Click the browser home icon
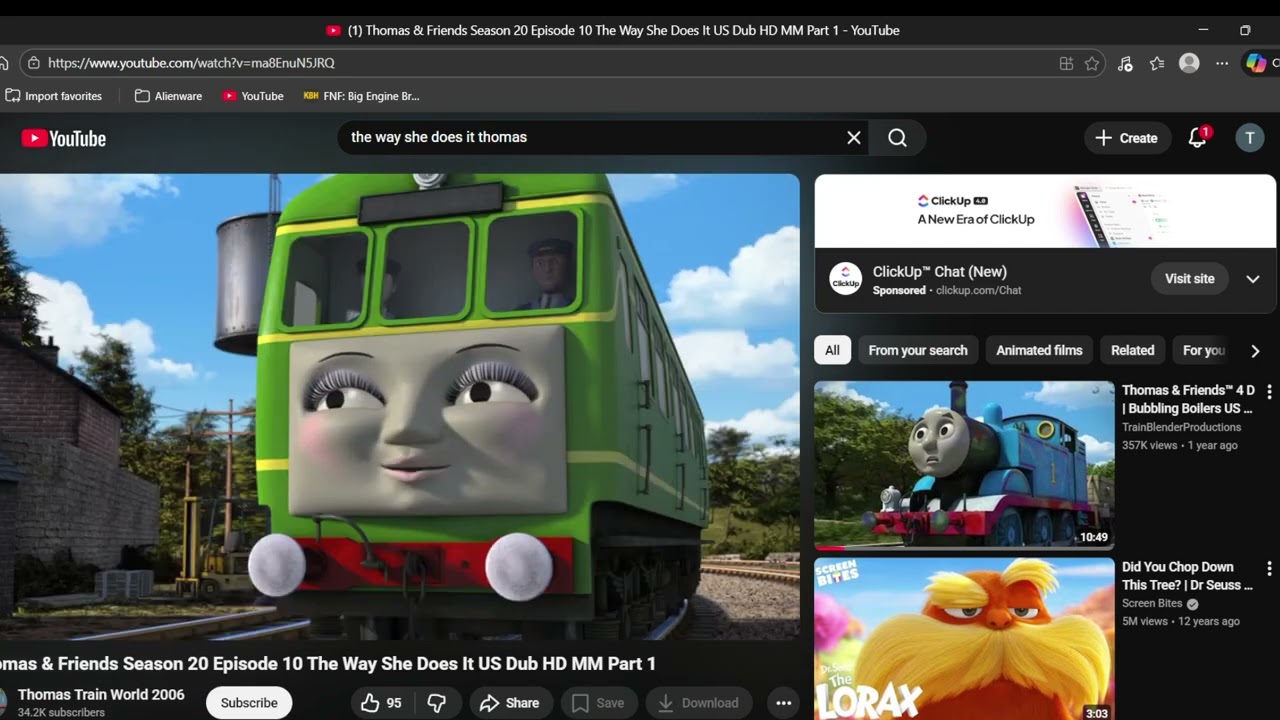1280x720 pixels. [x=4, y=63]
